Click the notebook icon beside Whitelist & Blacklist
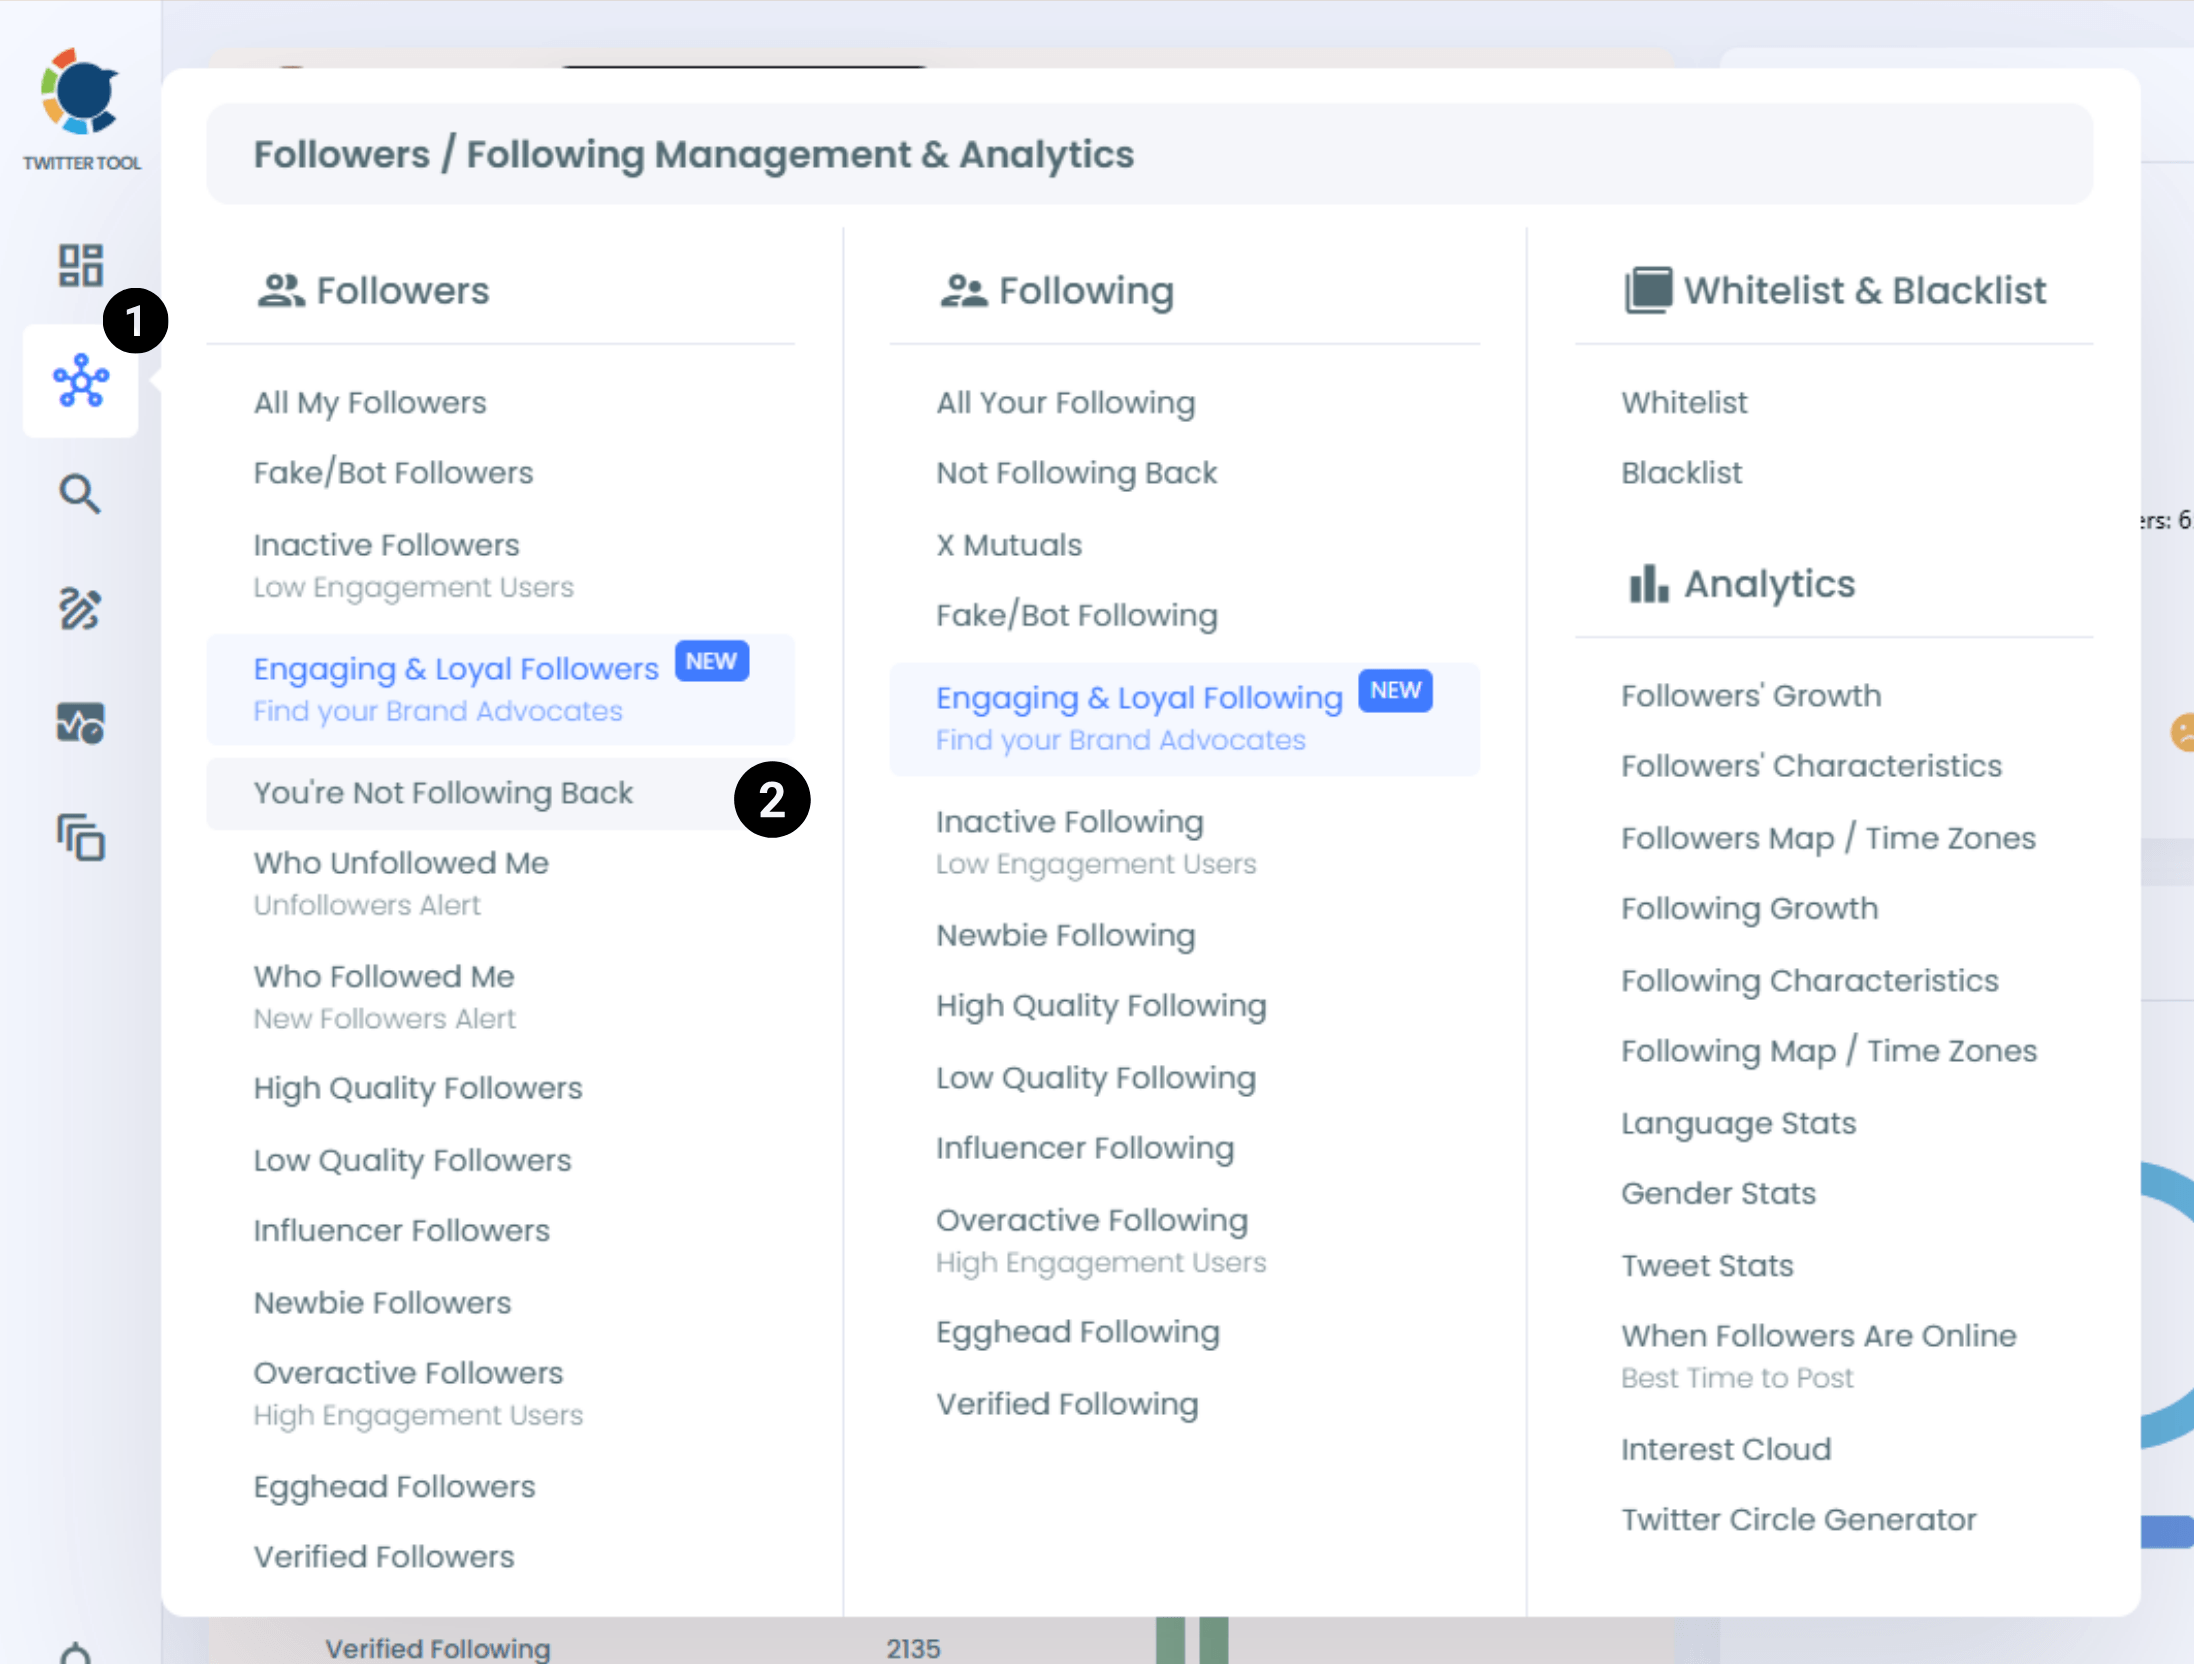The height and width of the screenshot is (1664, 2196). [x=1648, y=289]
